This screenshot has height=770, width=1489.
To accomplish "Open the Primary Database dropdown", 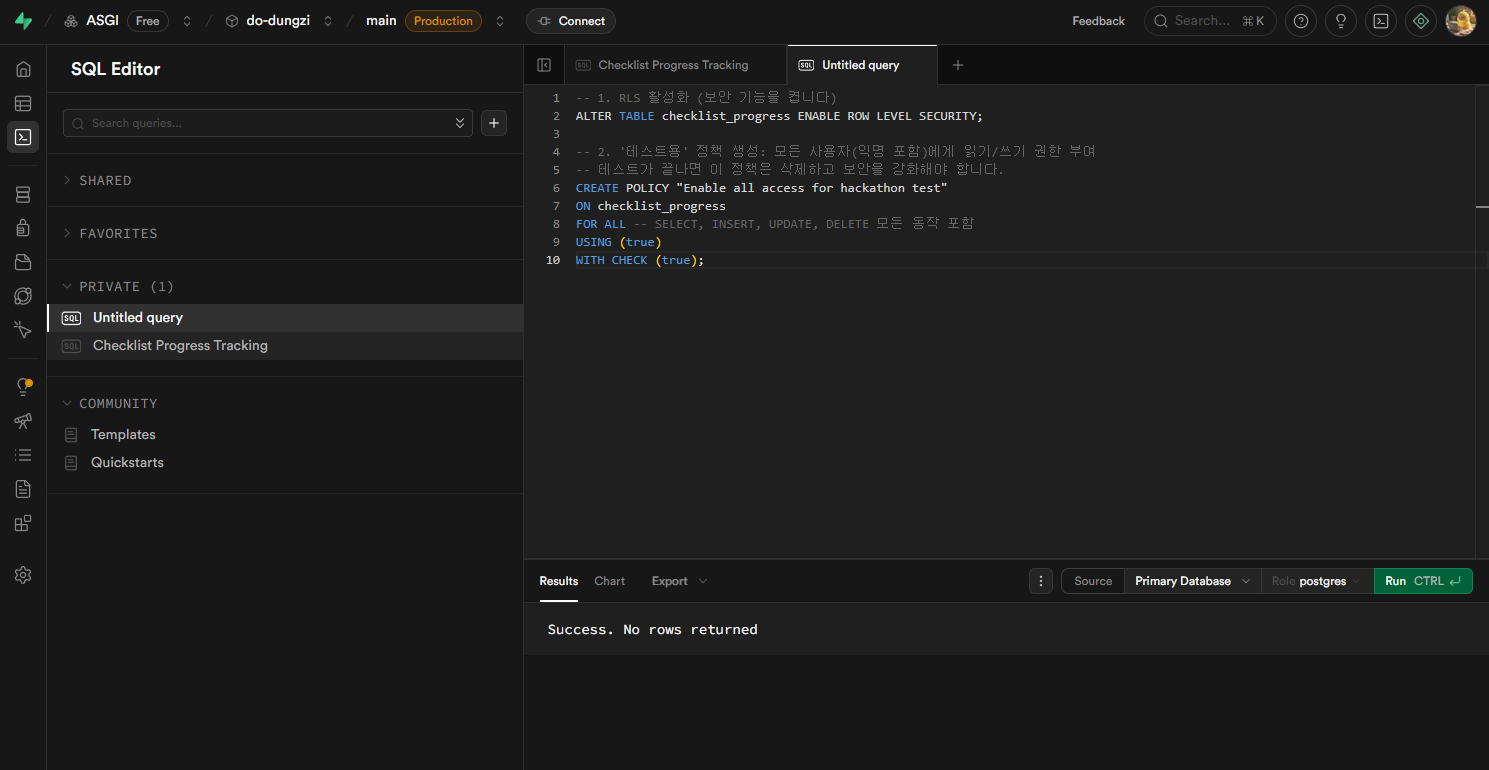I will 1191,581.
